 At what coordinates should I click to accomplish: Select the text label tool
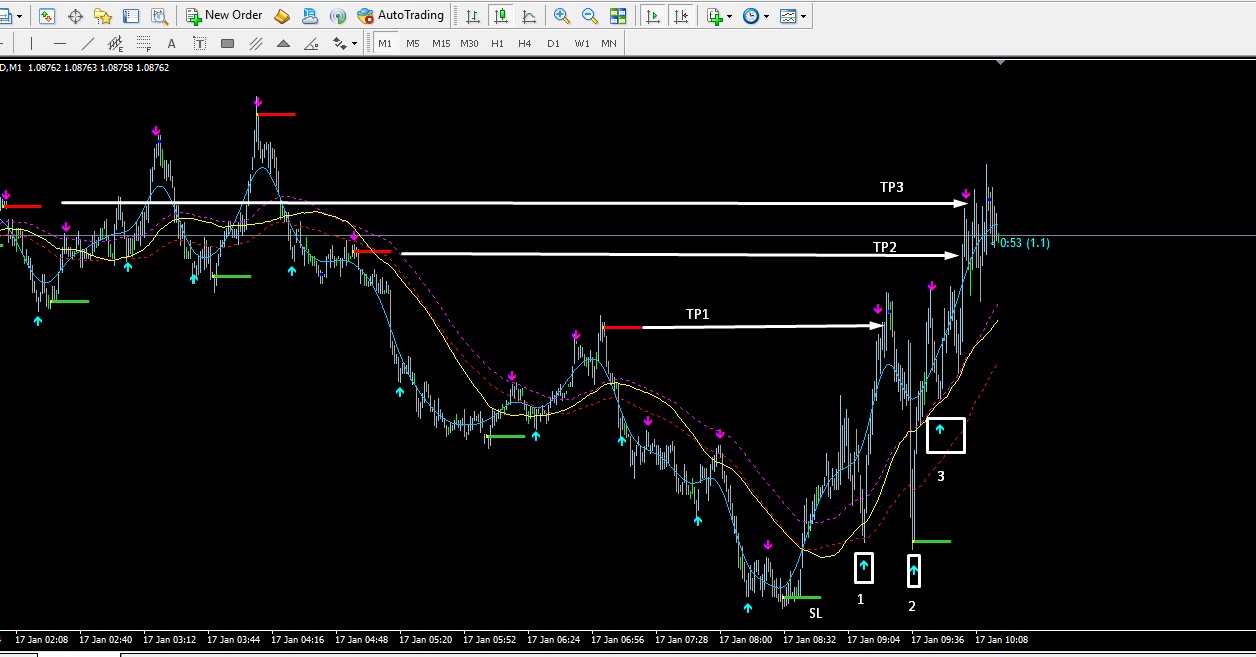point(200,44)
